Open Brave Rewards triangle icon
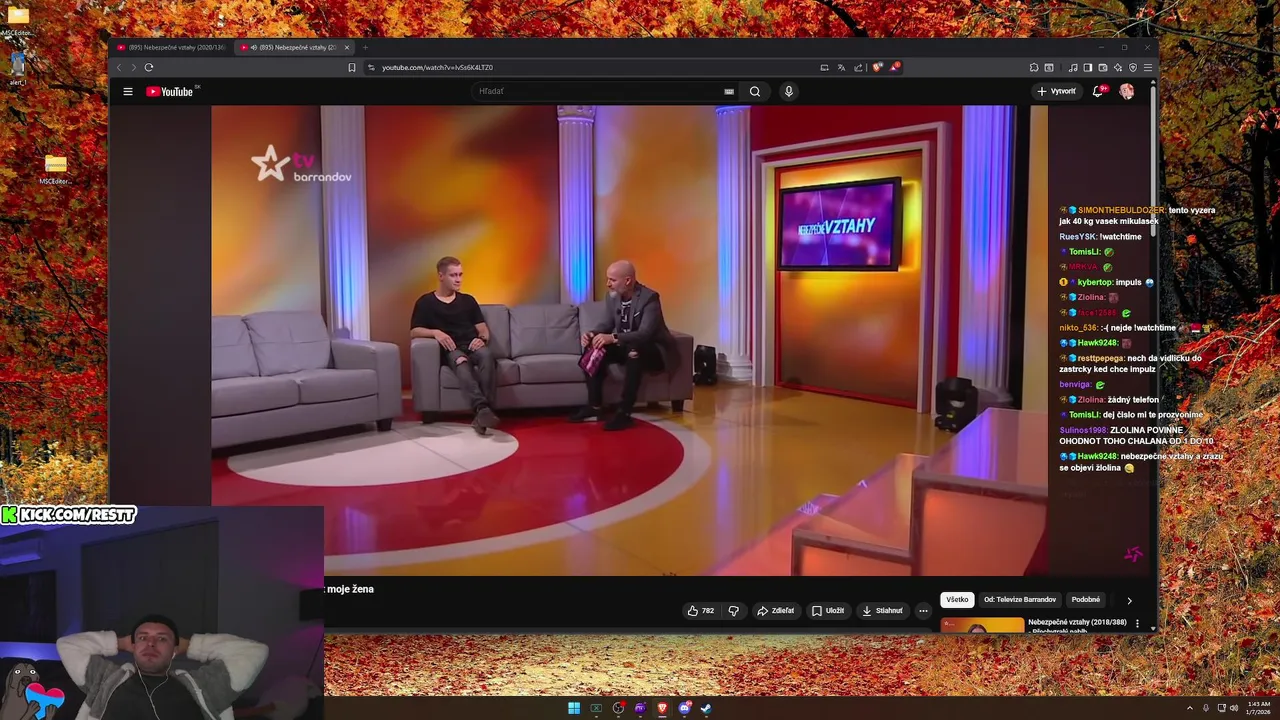1280x720 pixels. [894, 67]
